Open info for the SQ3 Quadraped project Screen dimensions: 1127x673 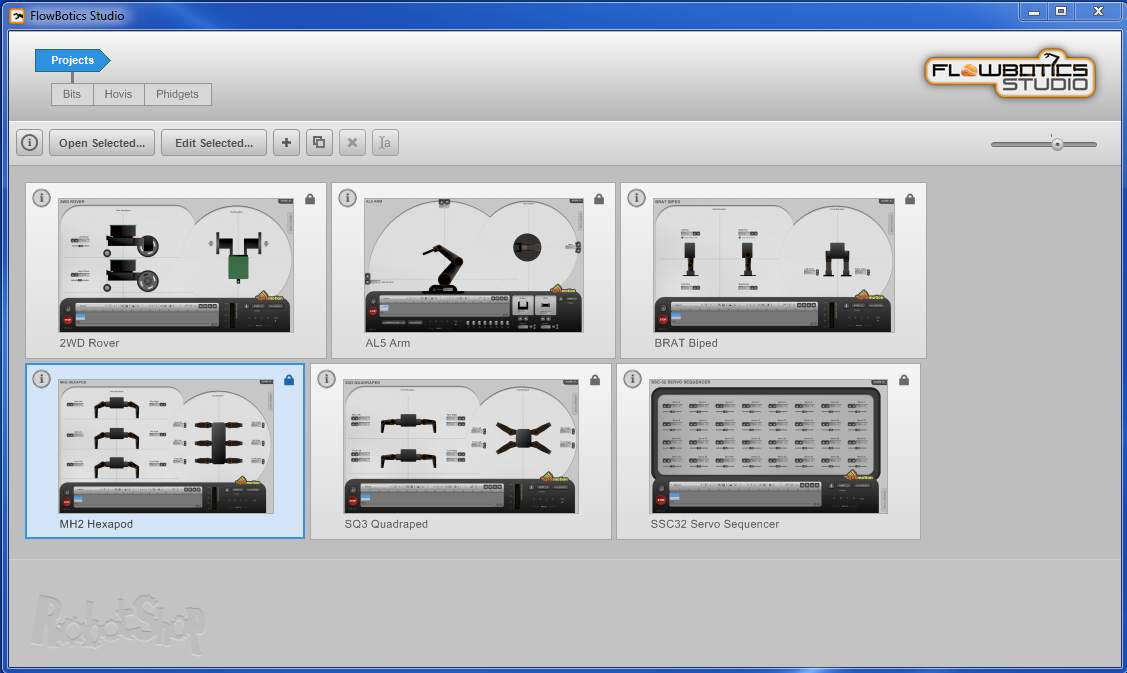click(326, 379)
